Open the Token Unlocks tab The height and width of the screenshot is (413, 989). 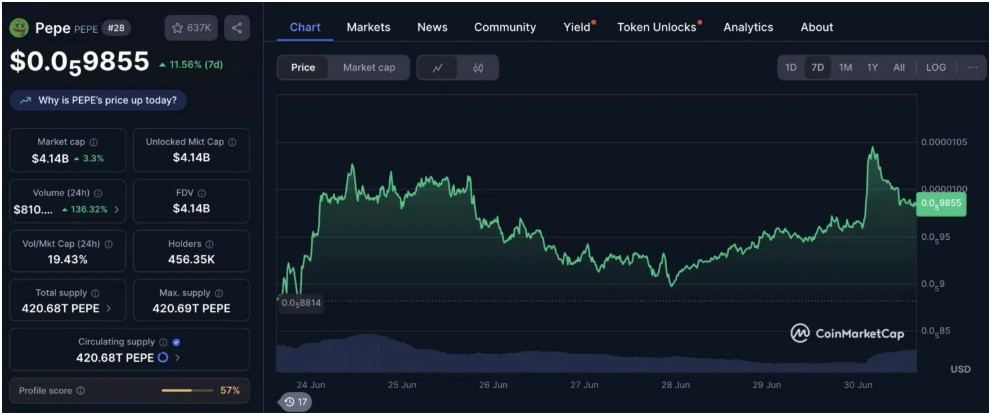(x=658, y=27)
